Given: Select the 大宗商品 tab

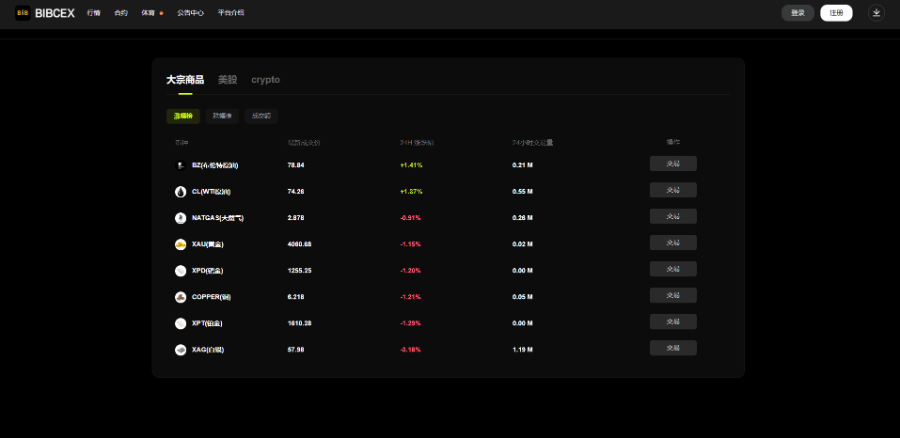Looking at the screenshot, I should tap(185, 80).
